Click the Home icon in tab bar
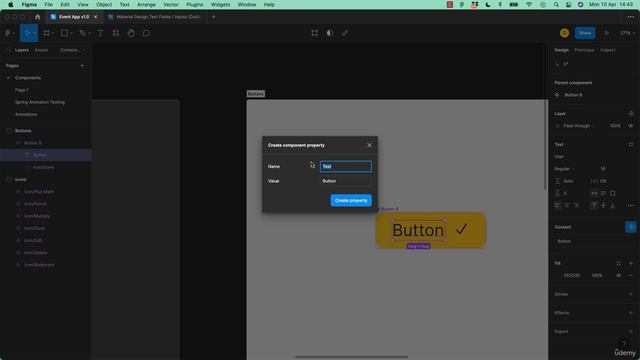 coord(38,17)
